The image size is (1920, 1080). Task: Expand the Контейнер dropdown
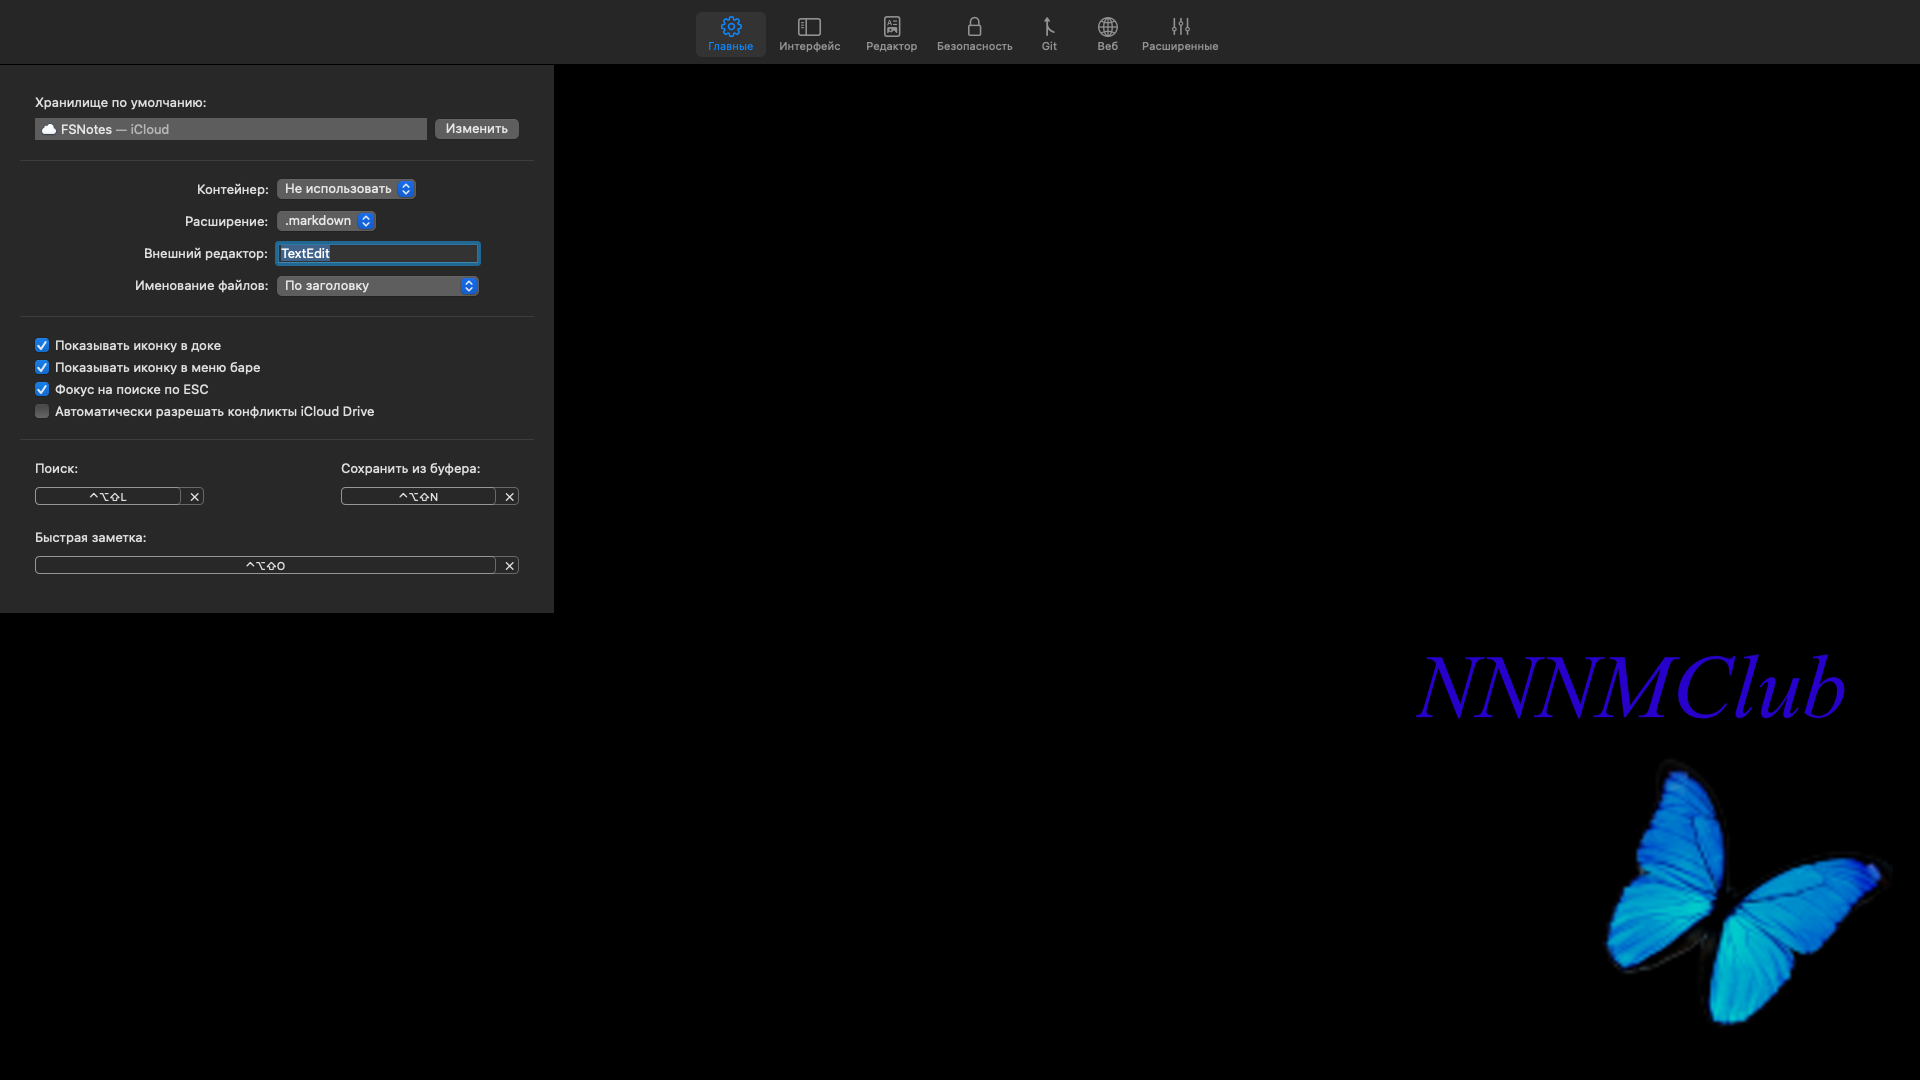click(346, 189)
